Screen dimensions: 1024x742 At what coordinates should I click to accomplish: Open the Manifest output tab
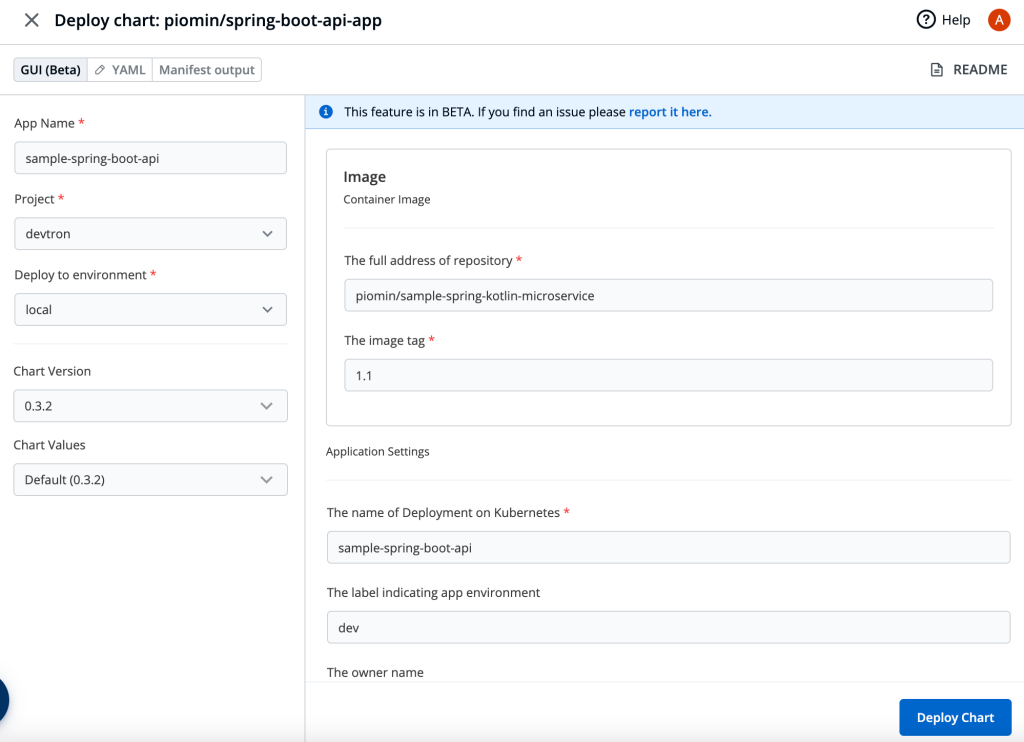[207, 70]
